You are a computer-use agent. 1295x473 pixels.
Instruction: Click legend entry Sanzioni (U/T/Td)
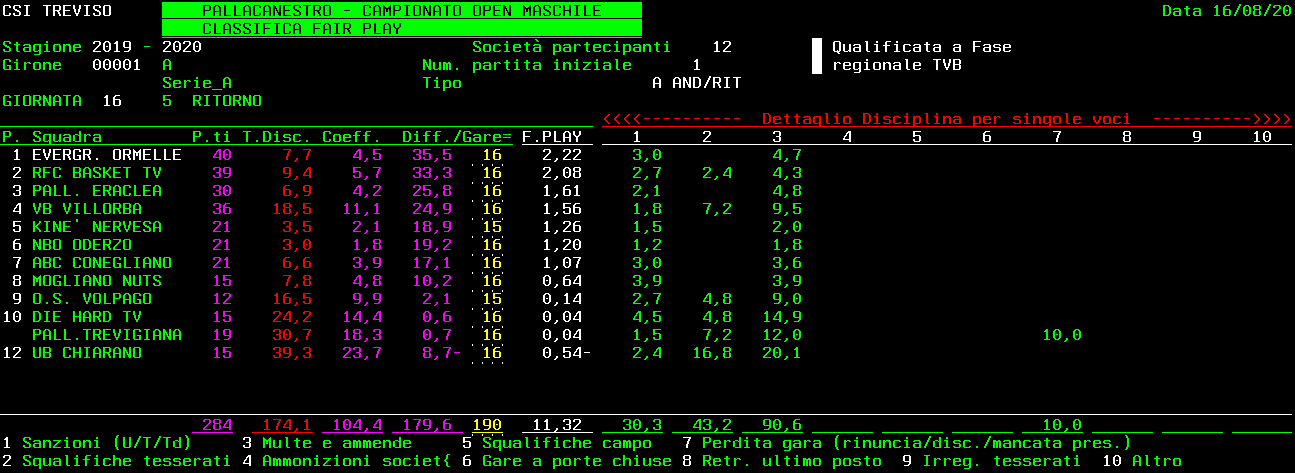[x=106, y=443]
